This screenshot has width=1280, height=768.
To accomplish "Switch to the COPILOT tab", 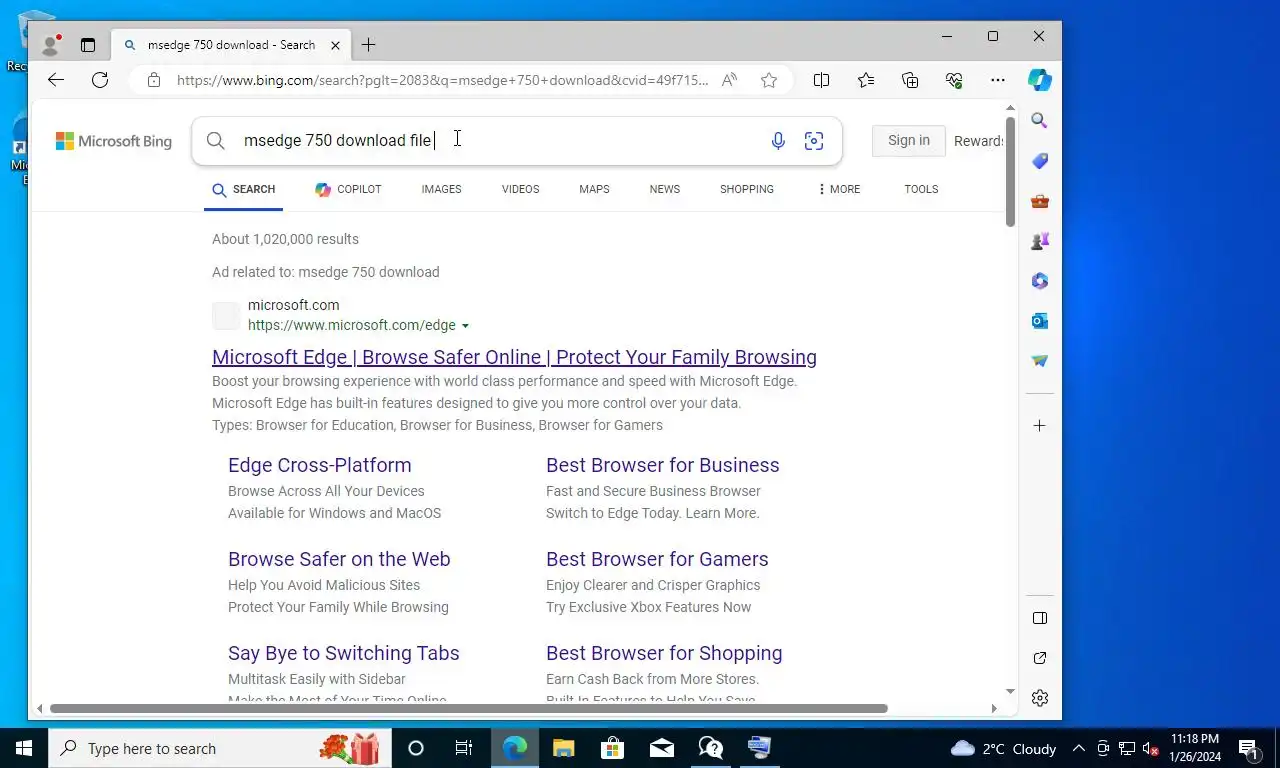I will pos(348,189).
